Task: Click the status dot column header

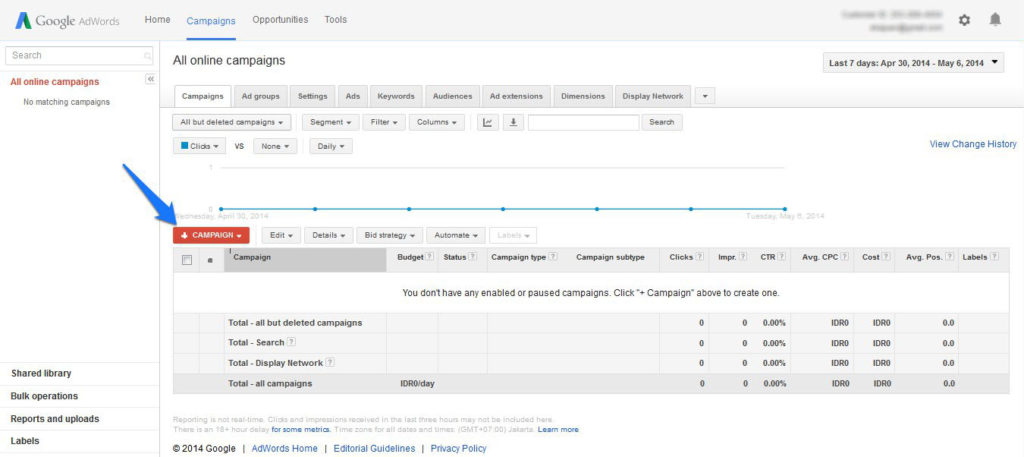Action: click(x=210, y=260)
